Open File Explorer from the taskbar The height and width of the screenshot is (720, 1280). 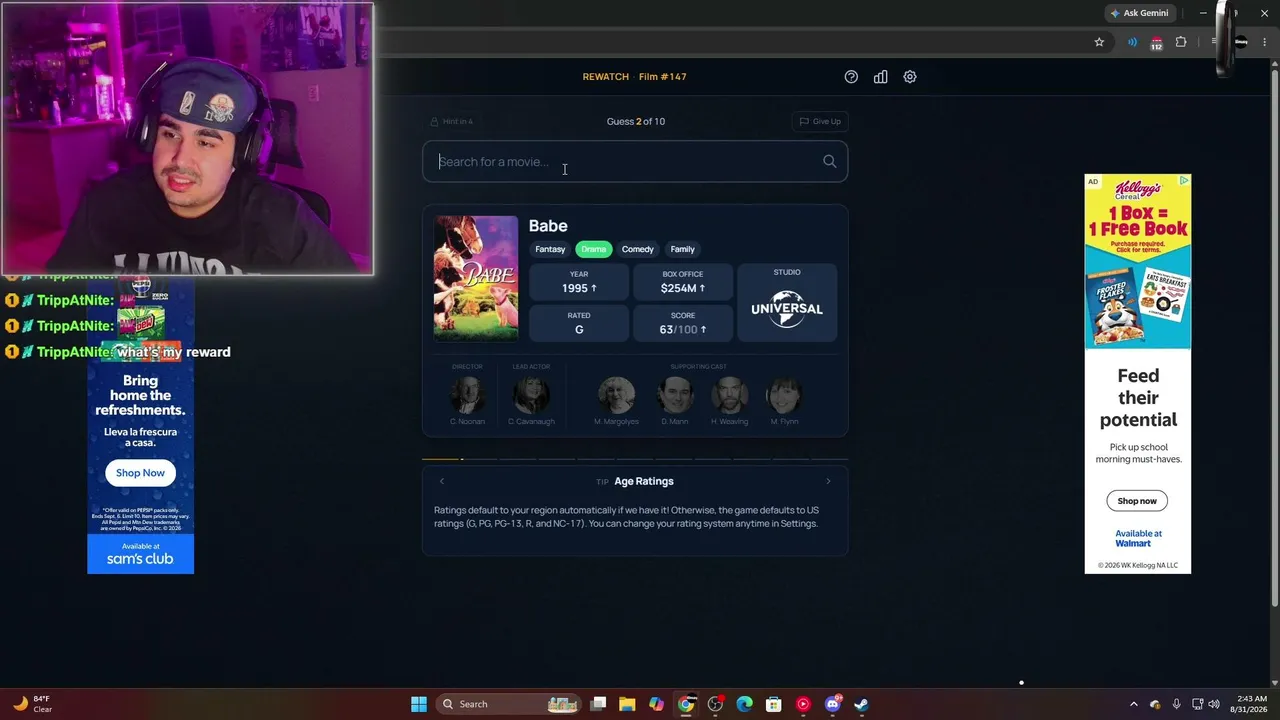pyautogui.click(x=627, y=704)
